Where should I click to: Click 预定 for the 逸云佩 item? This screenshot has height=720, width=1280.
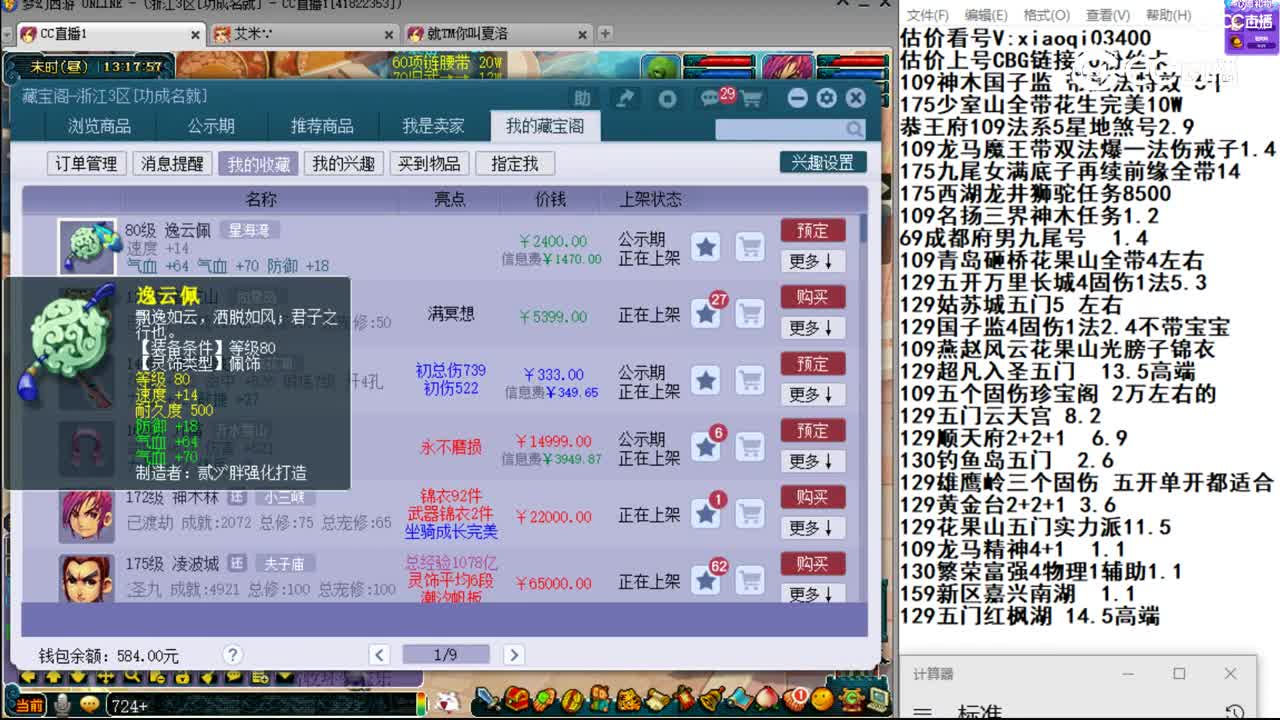pyautogui.click(x=813, y=230)
